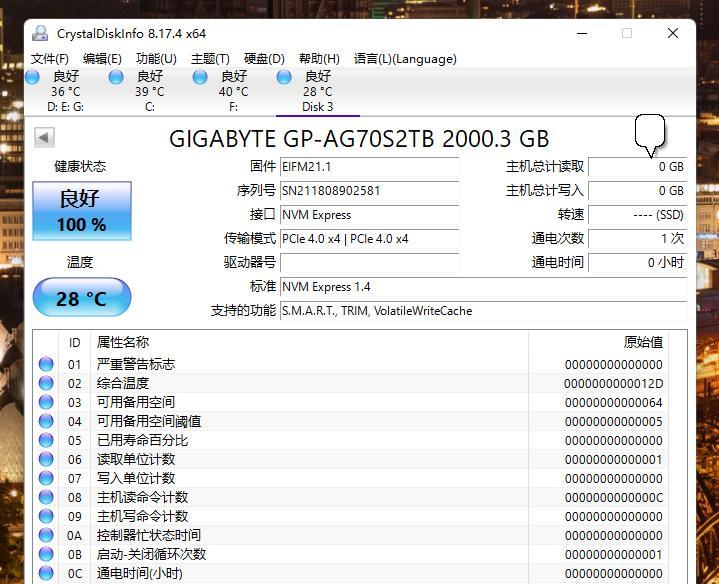Click the firmware field EIFM21.1

tap(370, 167)
